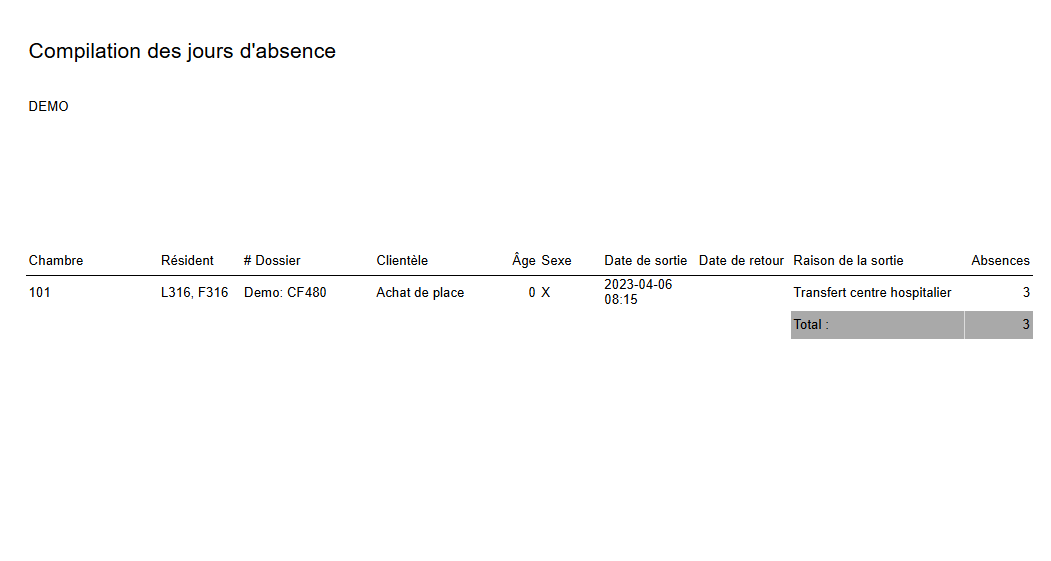Select the Sexe column header
The width and height of the screenshot is (1051, 561).
557,260
